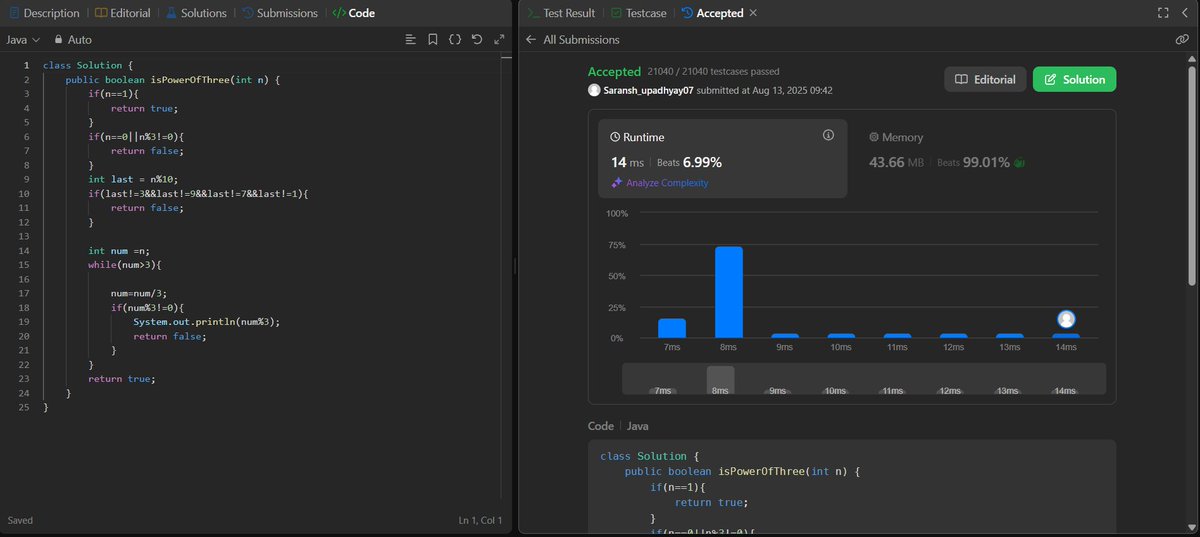Click the '100%' y-axis label
The height and width of the screenshot is (537, 1200).
[x=617, y=214]
